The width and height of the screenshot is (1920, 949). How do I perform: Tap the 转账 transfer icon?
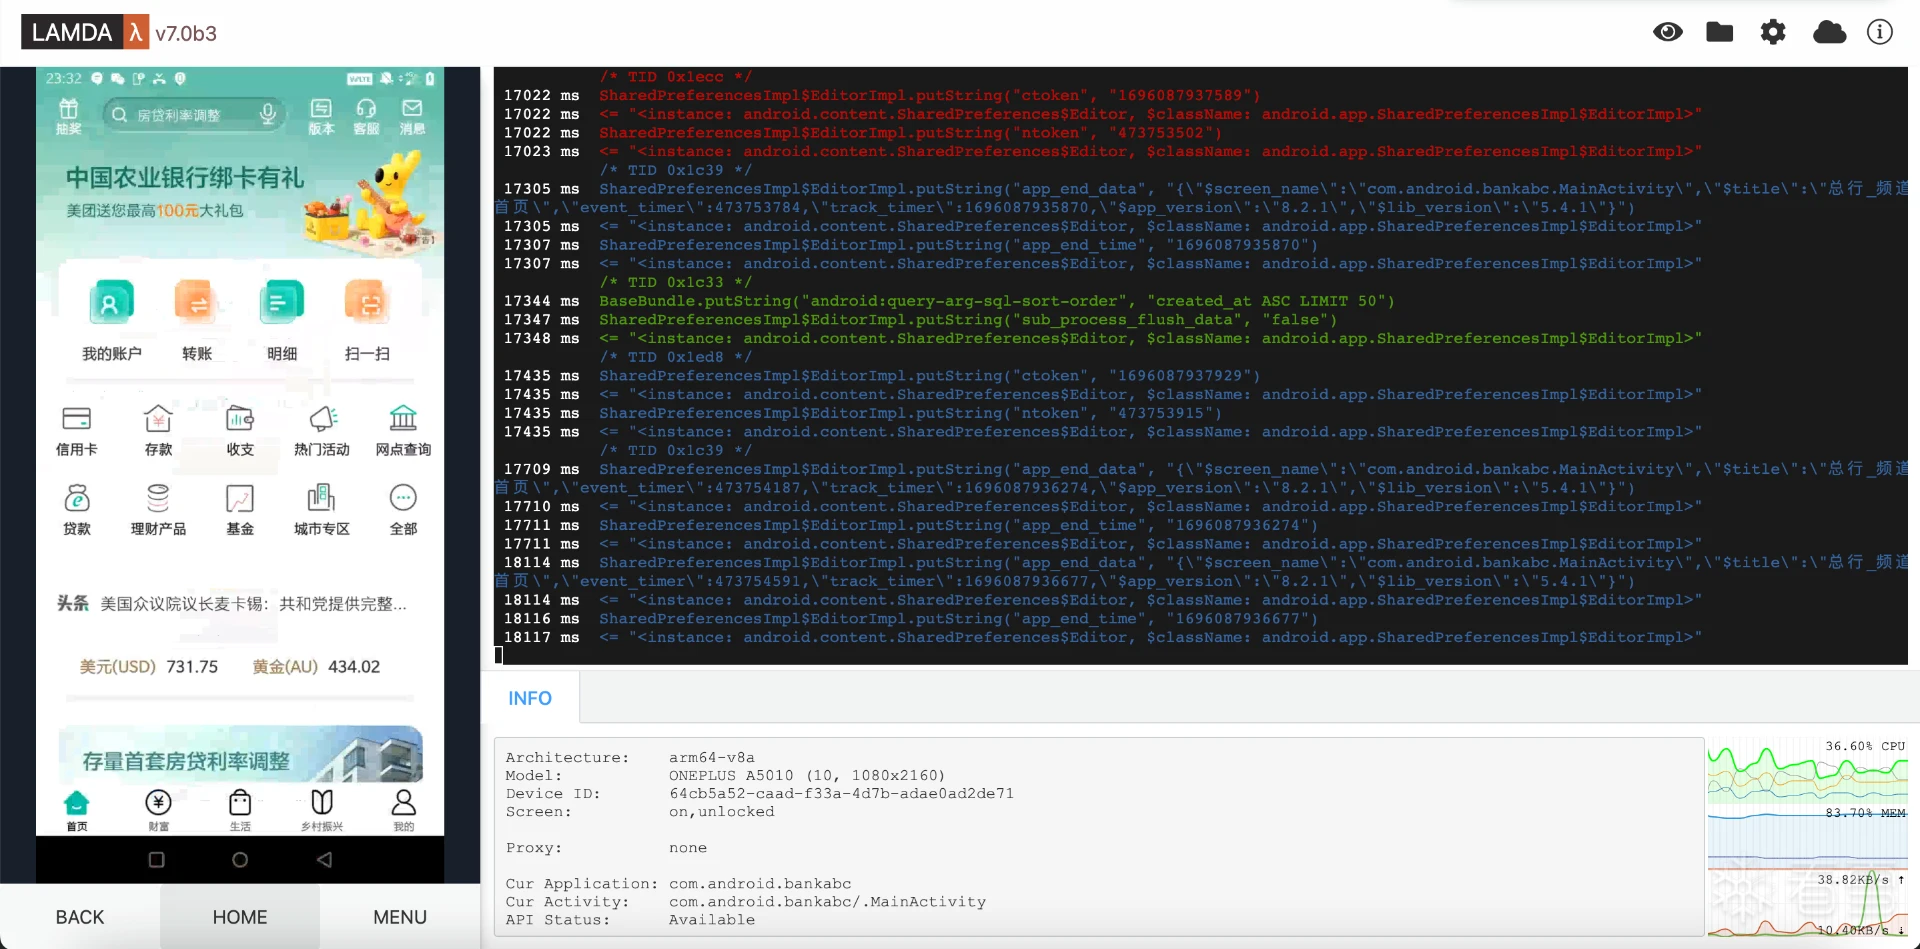pyautogui.click(x=196, y=320)
